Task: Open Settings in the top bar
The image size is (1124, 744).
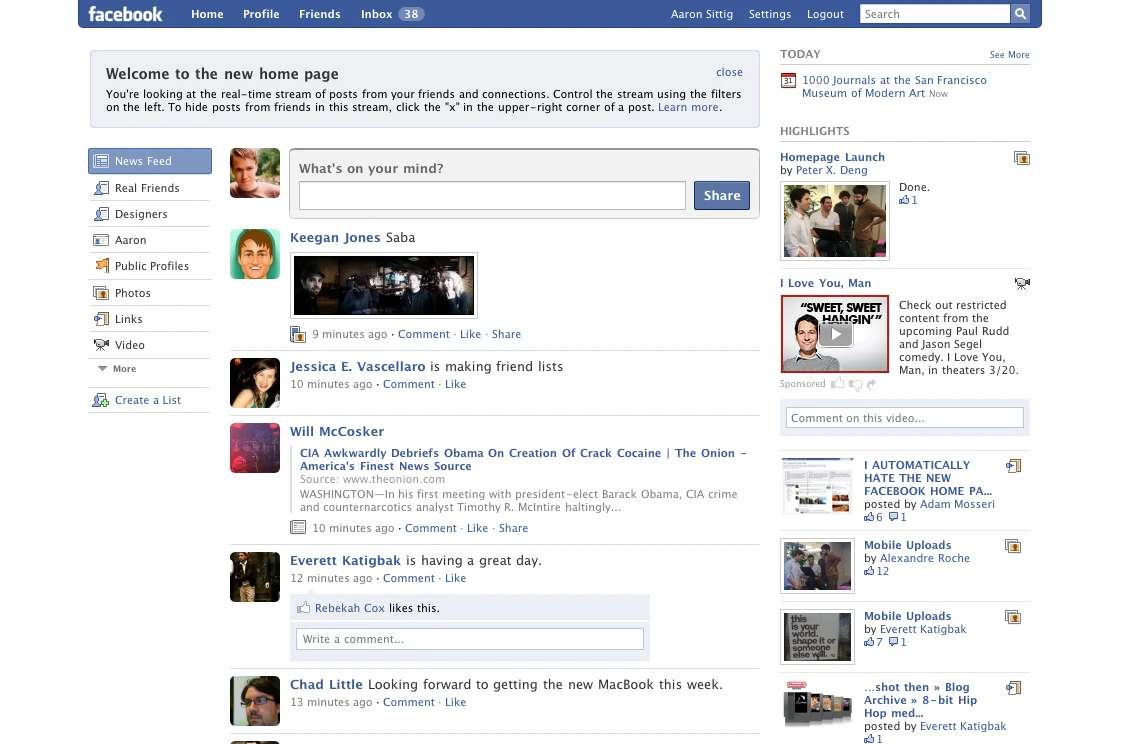Action: click(x=770, y=14)
